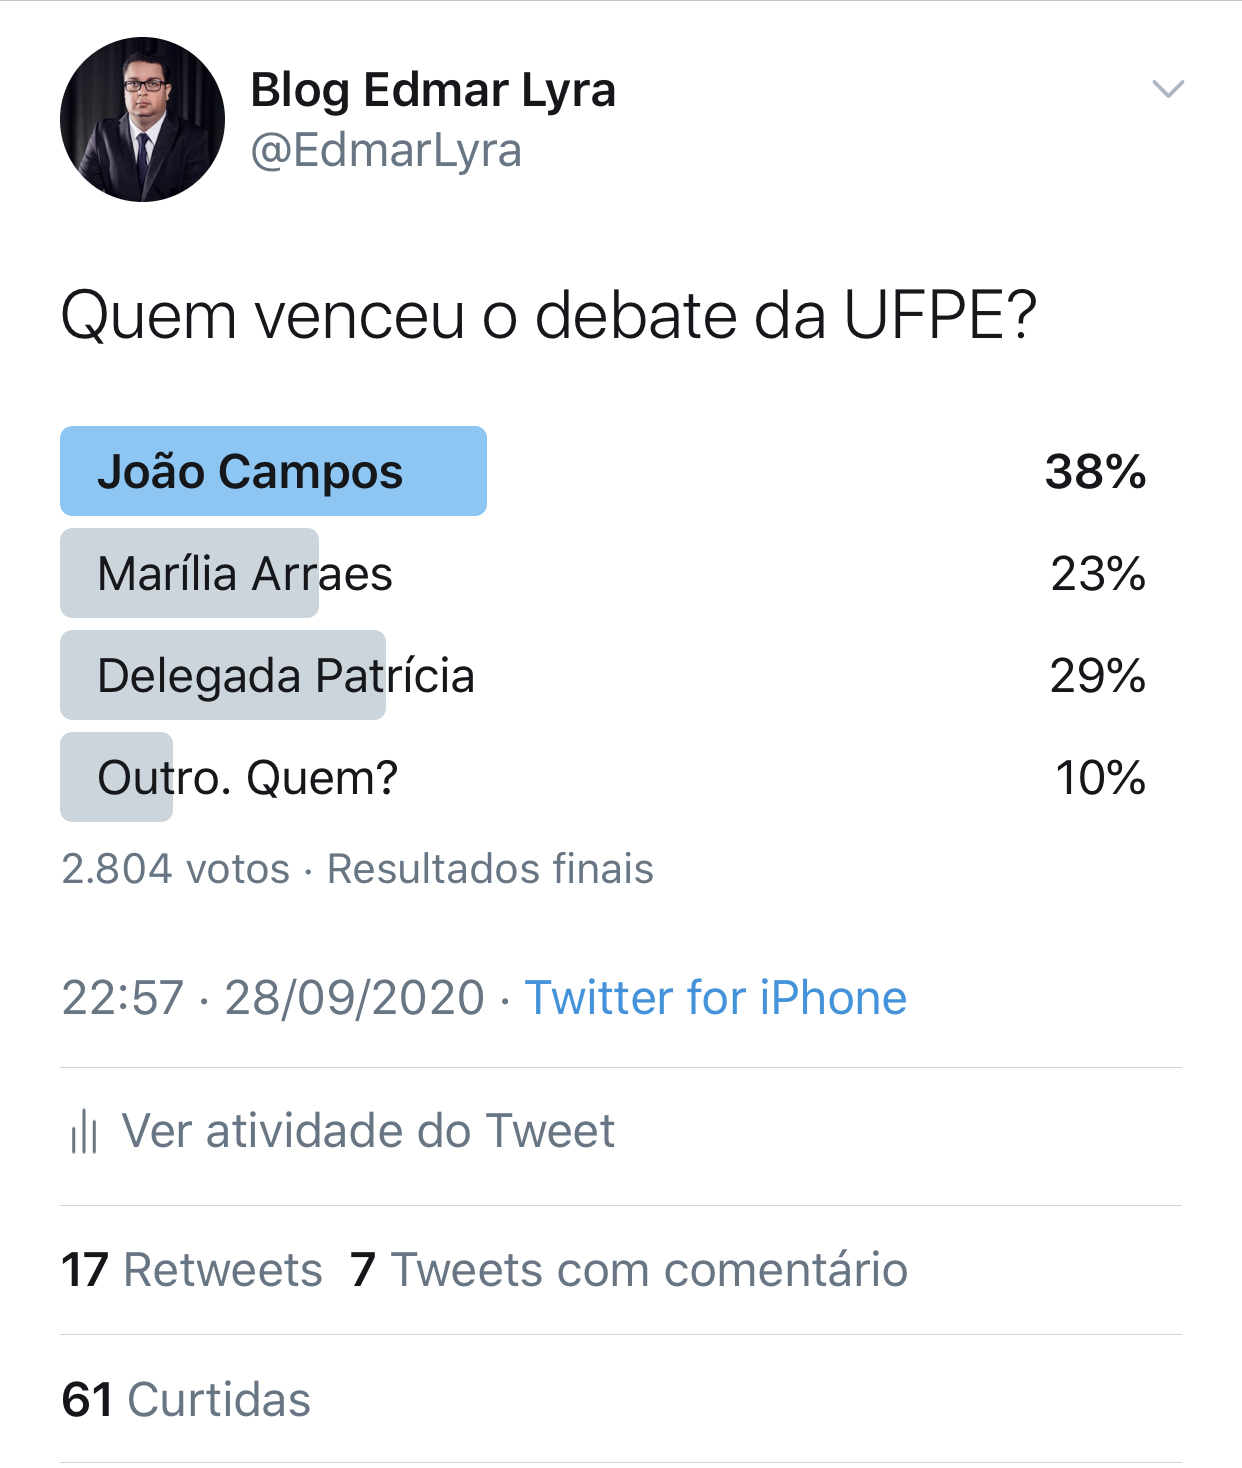Screen dimensions: 1242x1468
Task: Expand the tweet options chevron
Action: coord(1168,89)
